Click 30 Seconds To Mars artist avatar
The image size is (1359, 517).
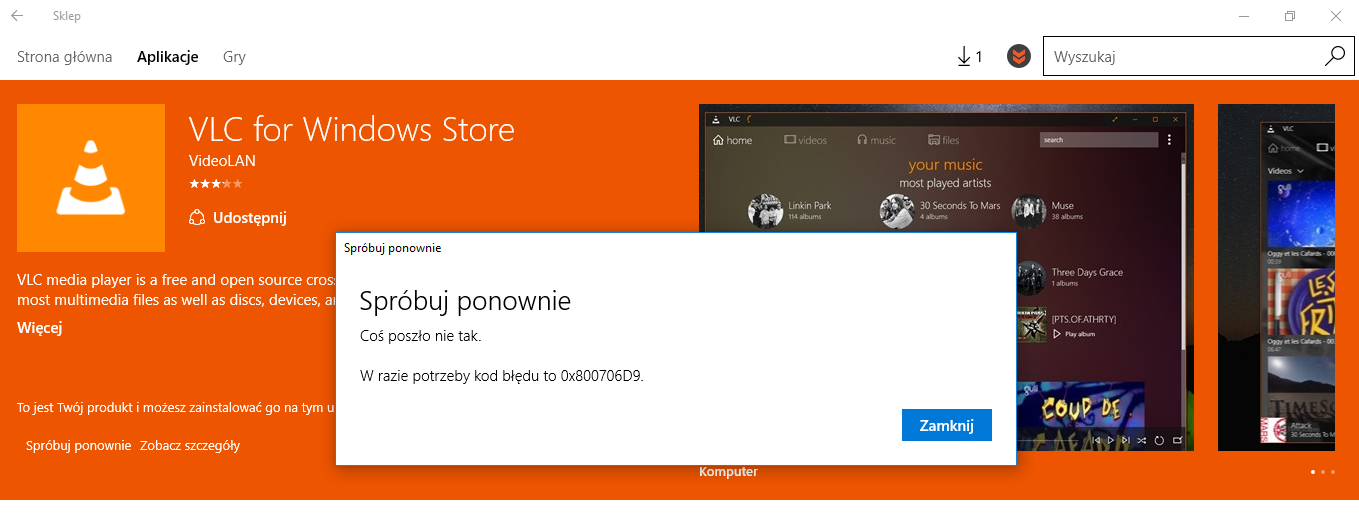pos(897,211)
